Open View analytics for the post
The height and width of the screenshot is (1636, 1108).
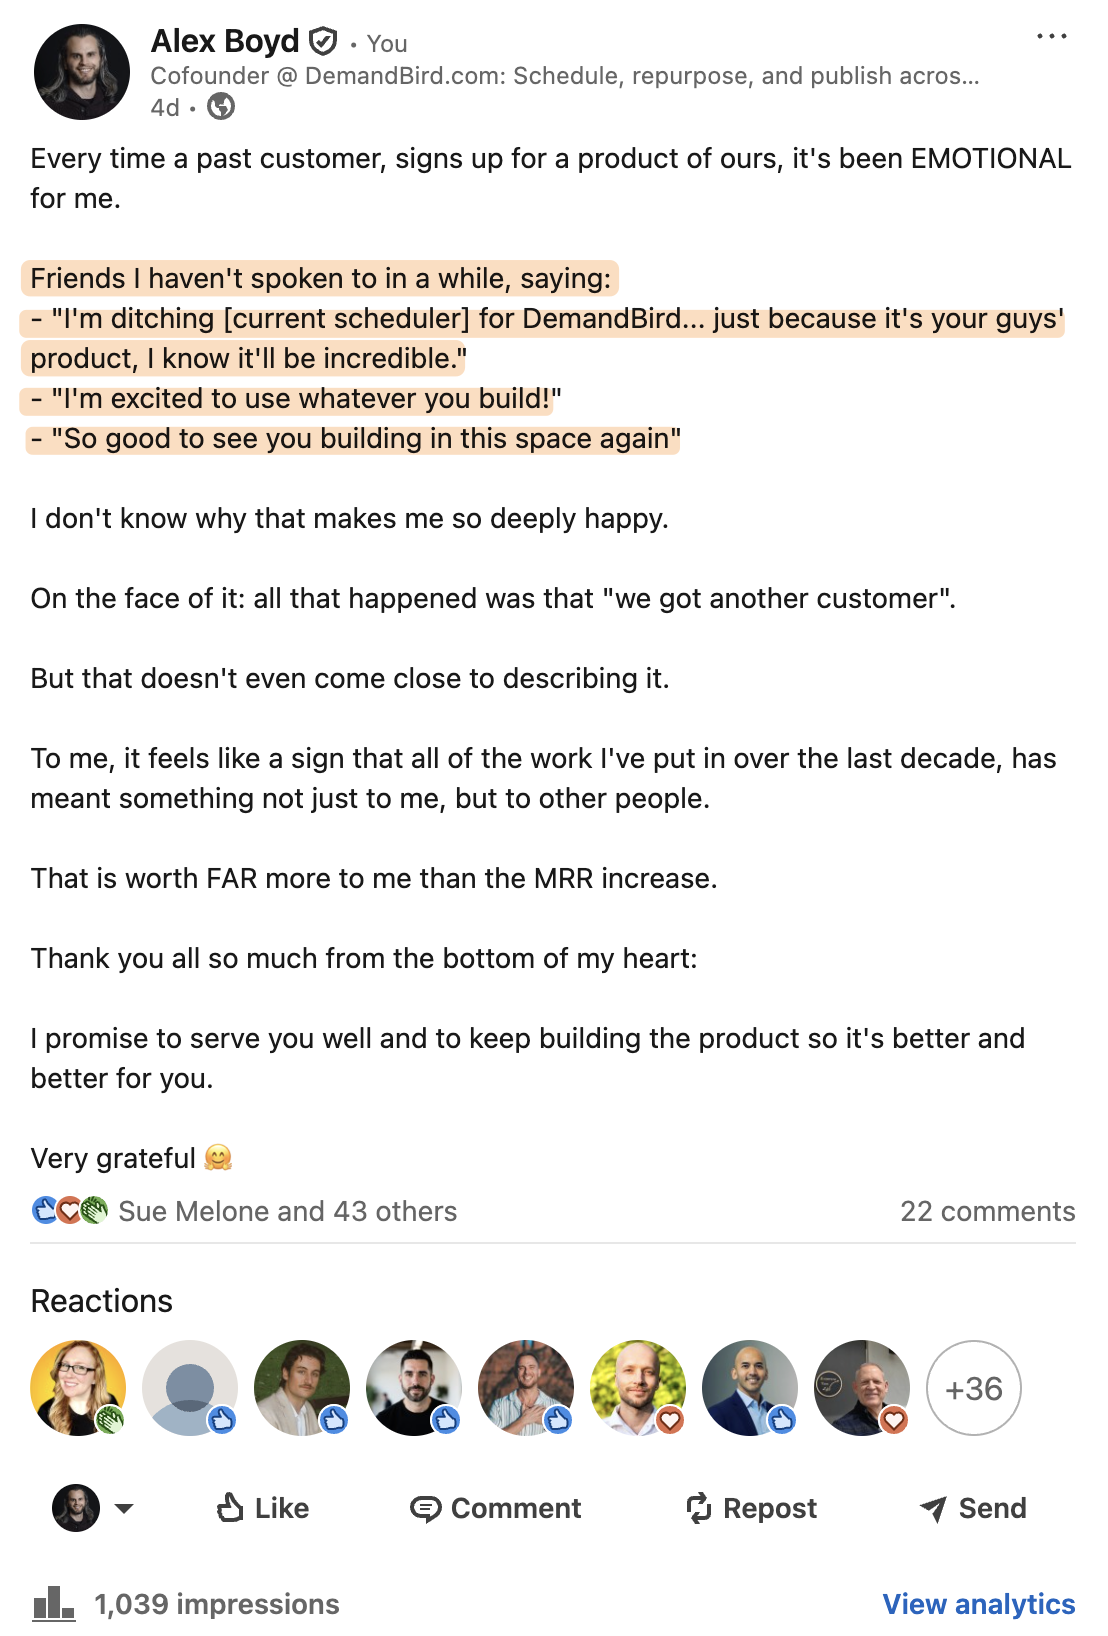978,1604
